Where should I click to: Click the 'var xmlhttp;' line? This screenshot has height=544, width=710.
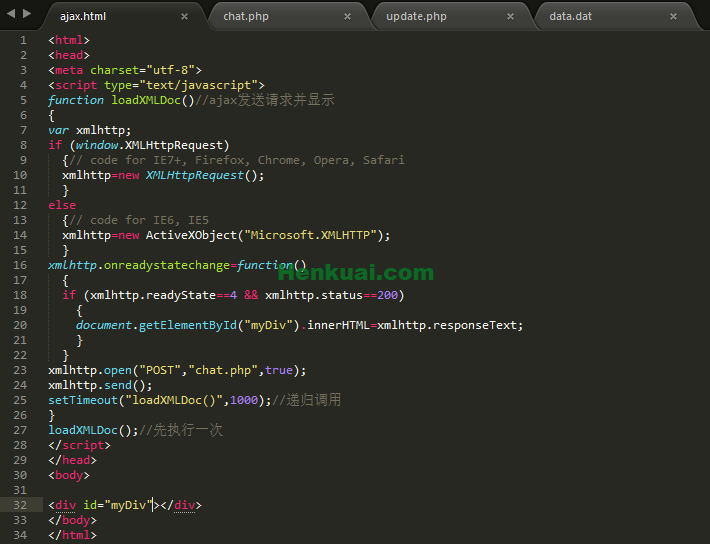[90, 130]
